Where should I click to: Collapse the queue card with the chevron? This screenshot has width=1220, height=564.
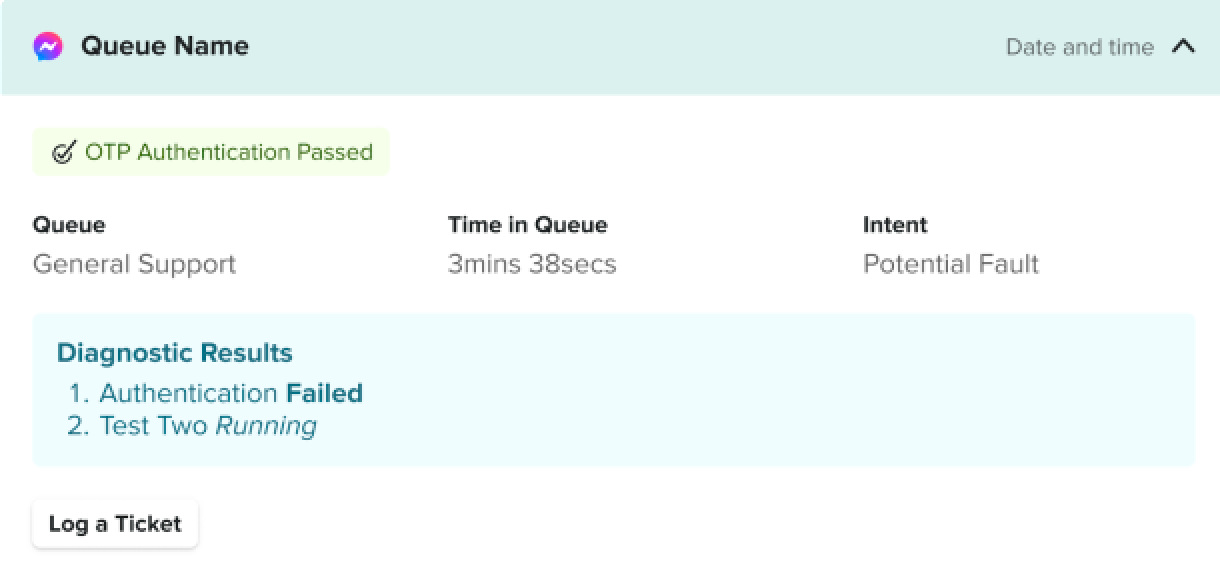(1183, 47)
